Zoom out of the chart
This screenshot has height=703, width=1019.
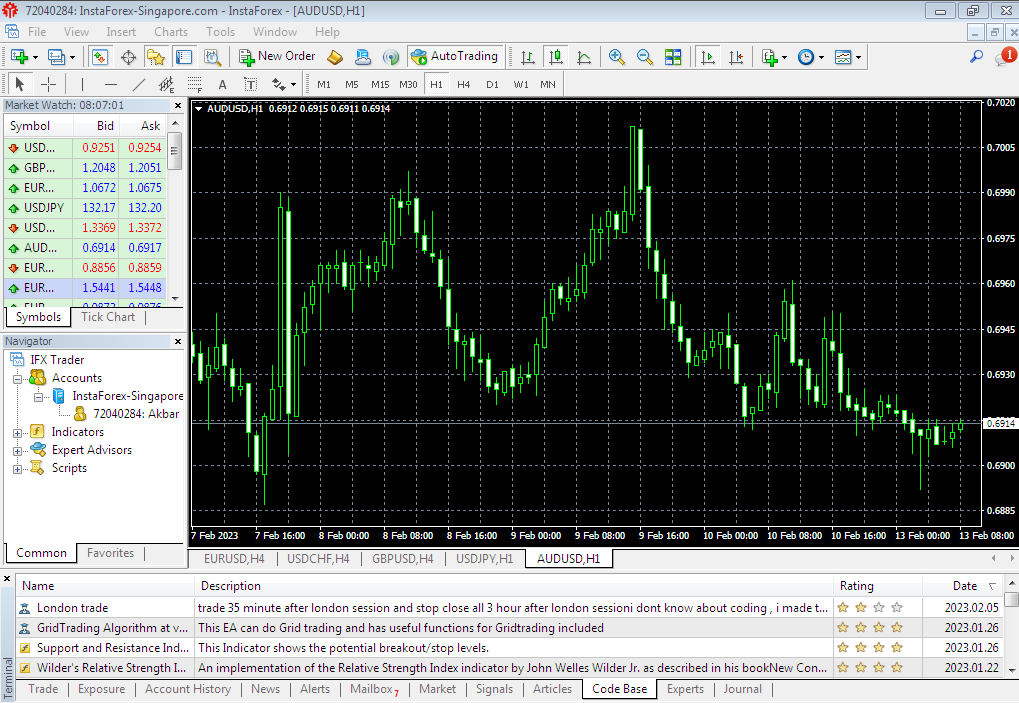pos(644,57)
